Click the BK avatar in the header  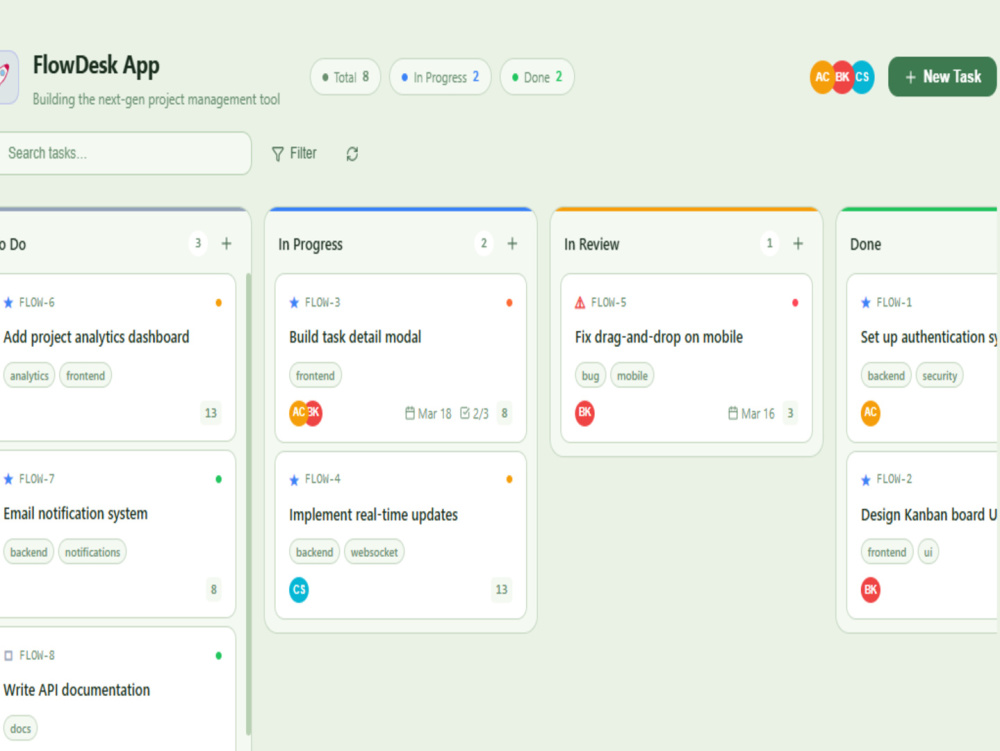(842, 77)
